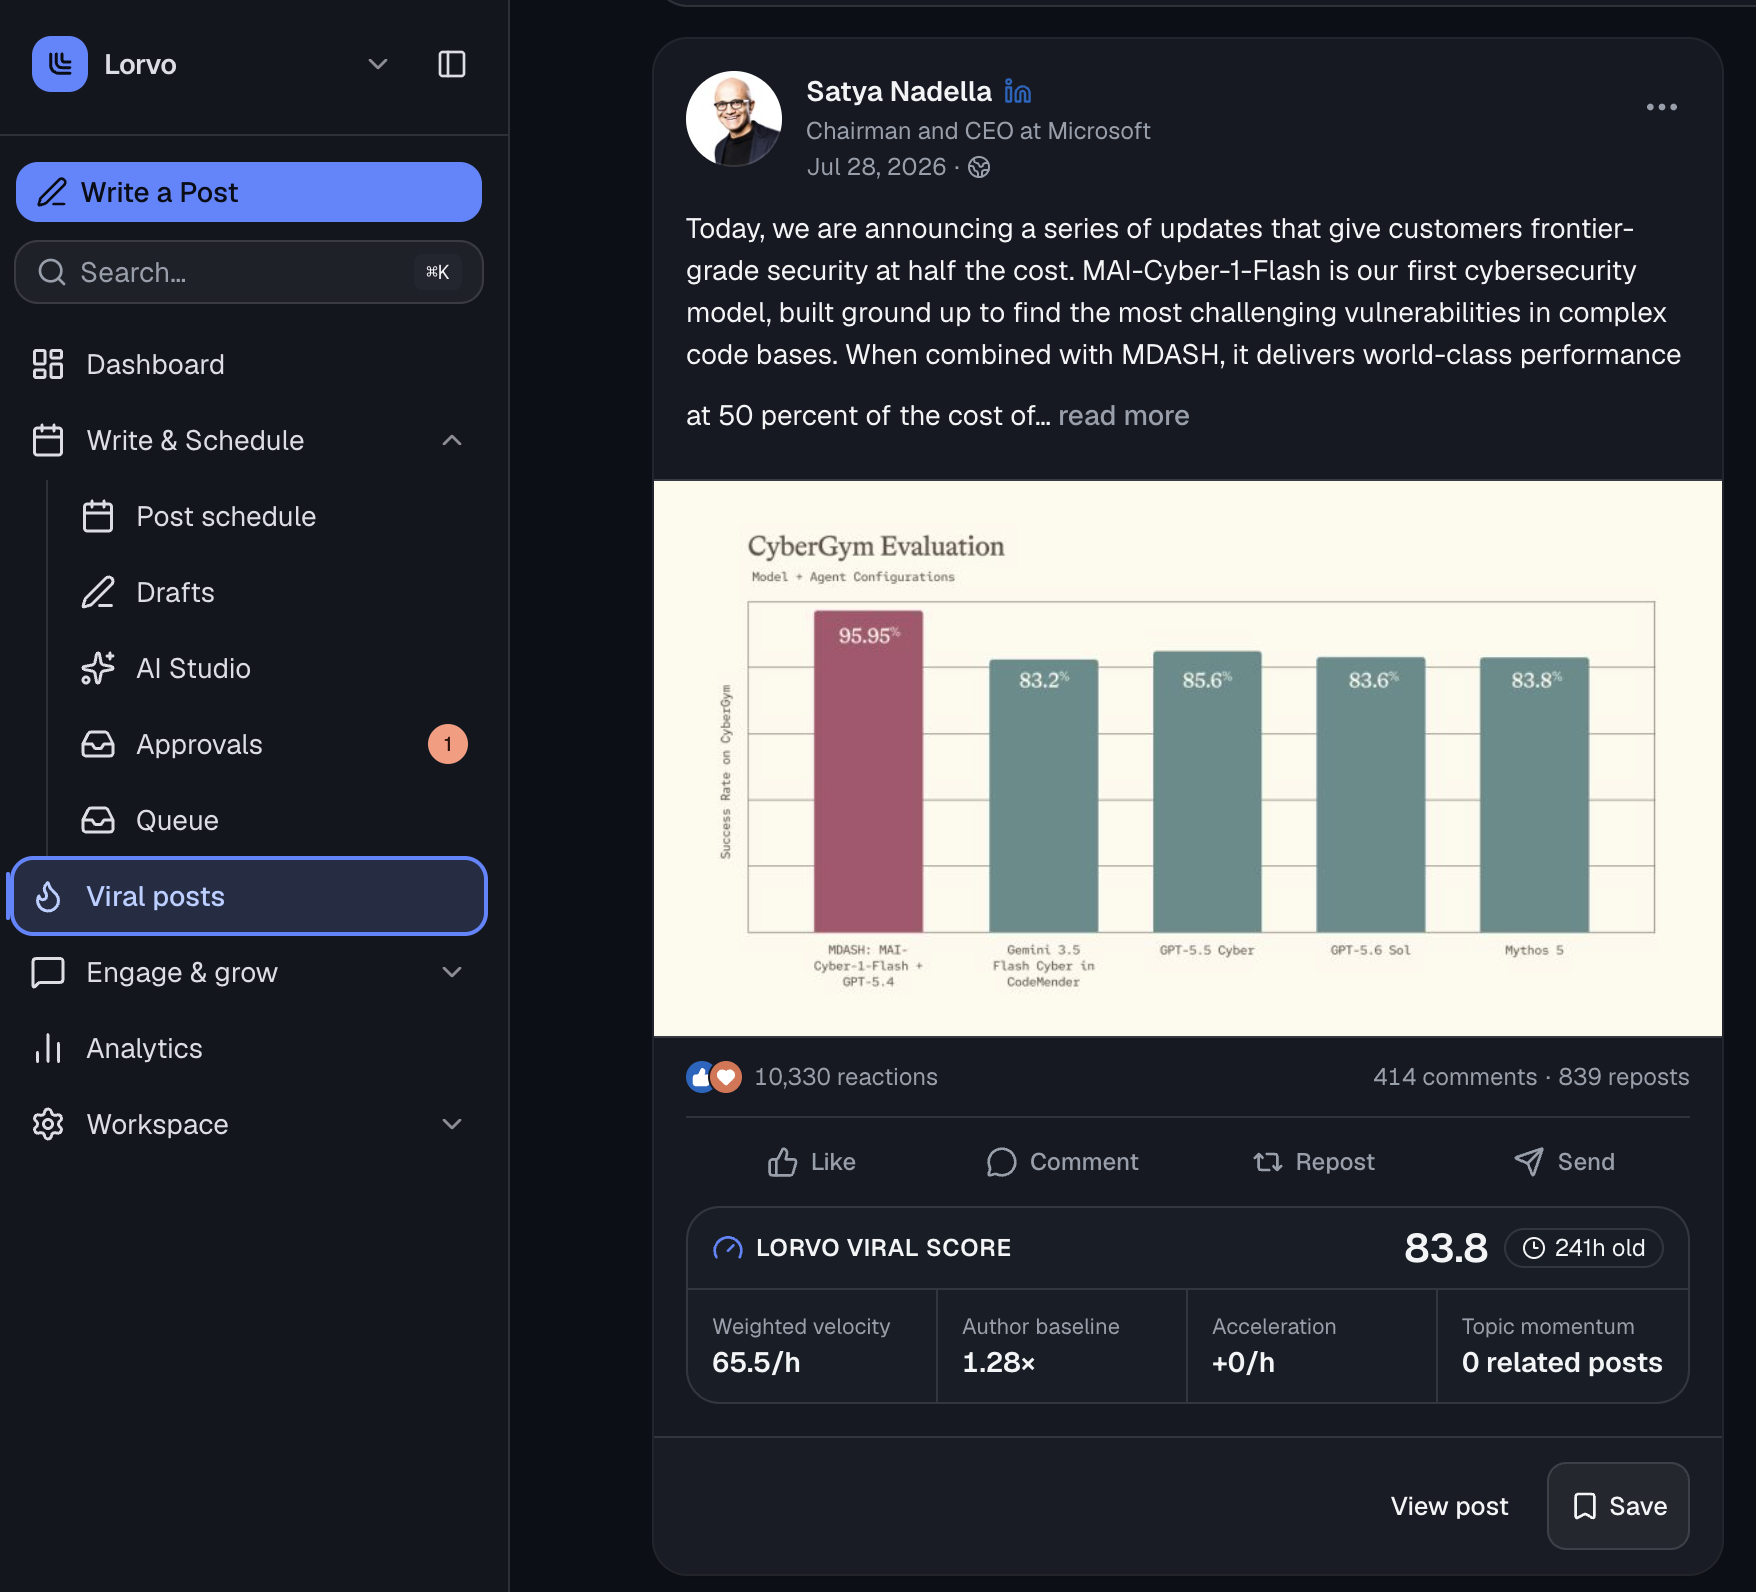Click the 414 comments text
Screen dimensions: 1756x1592
coord(1455,1077)
